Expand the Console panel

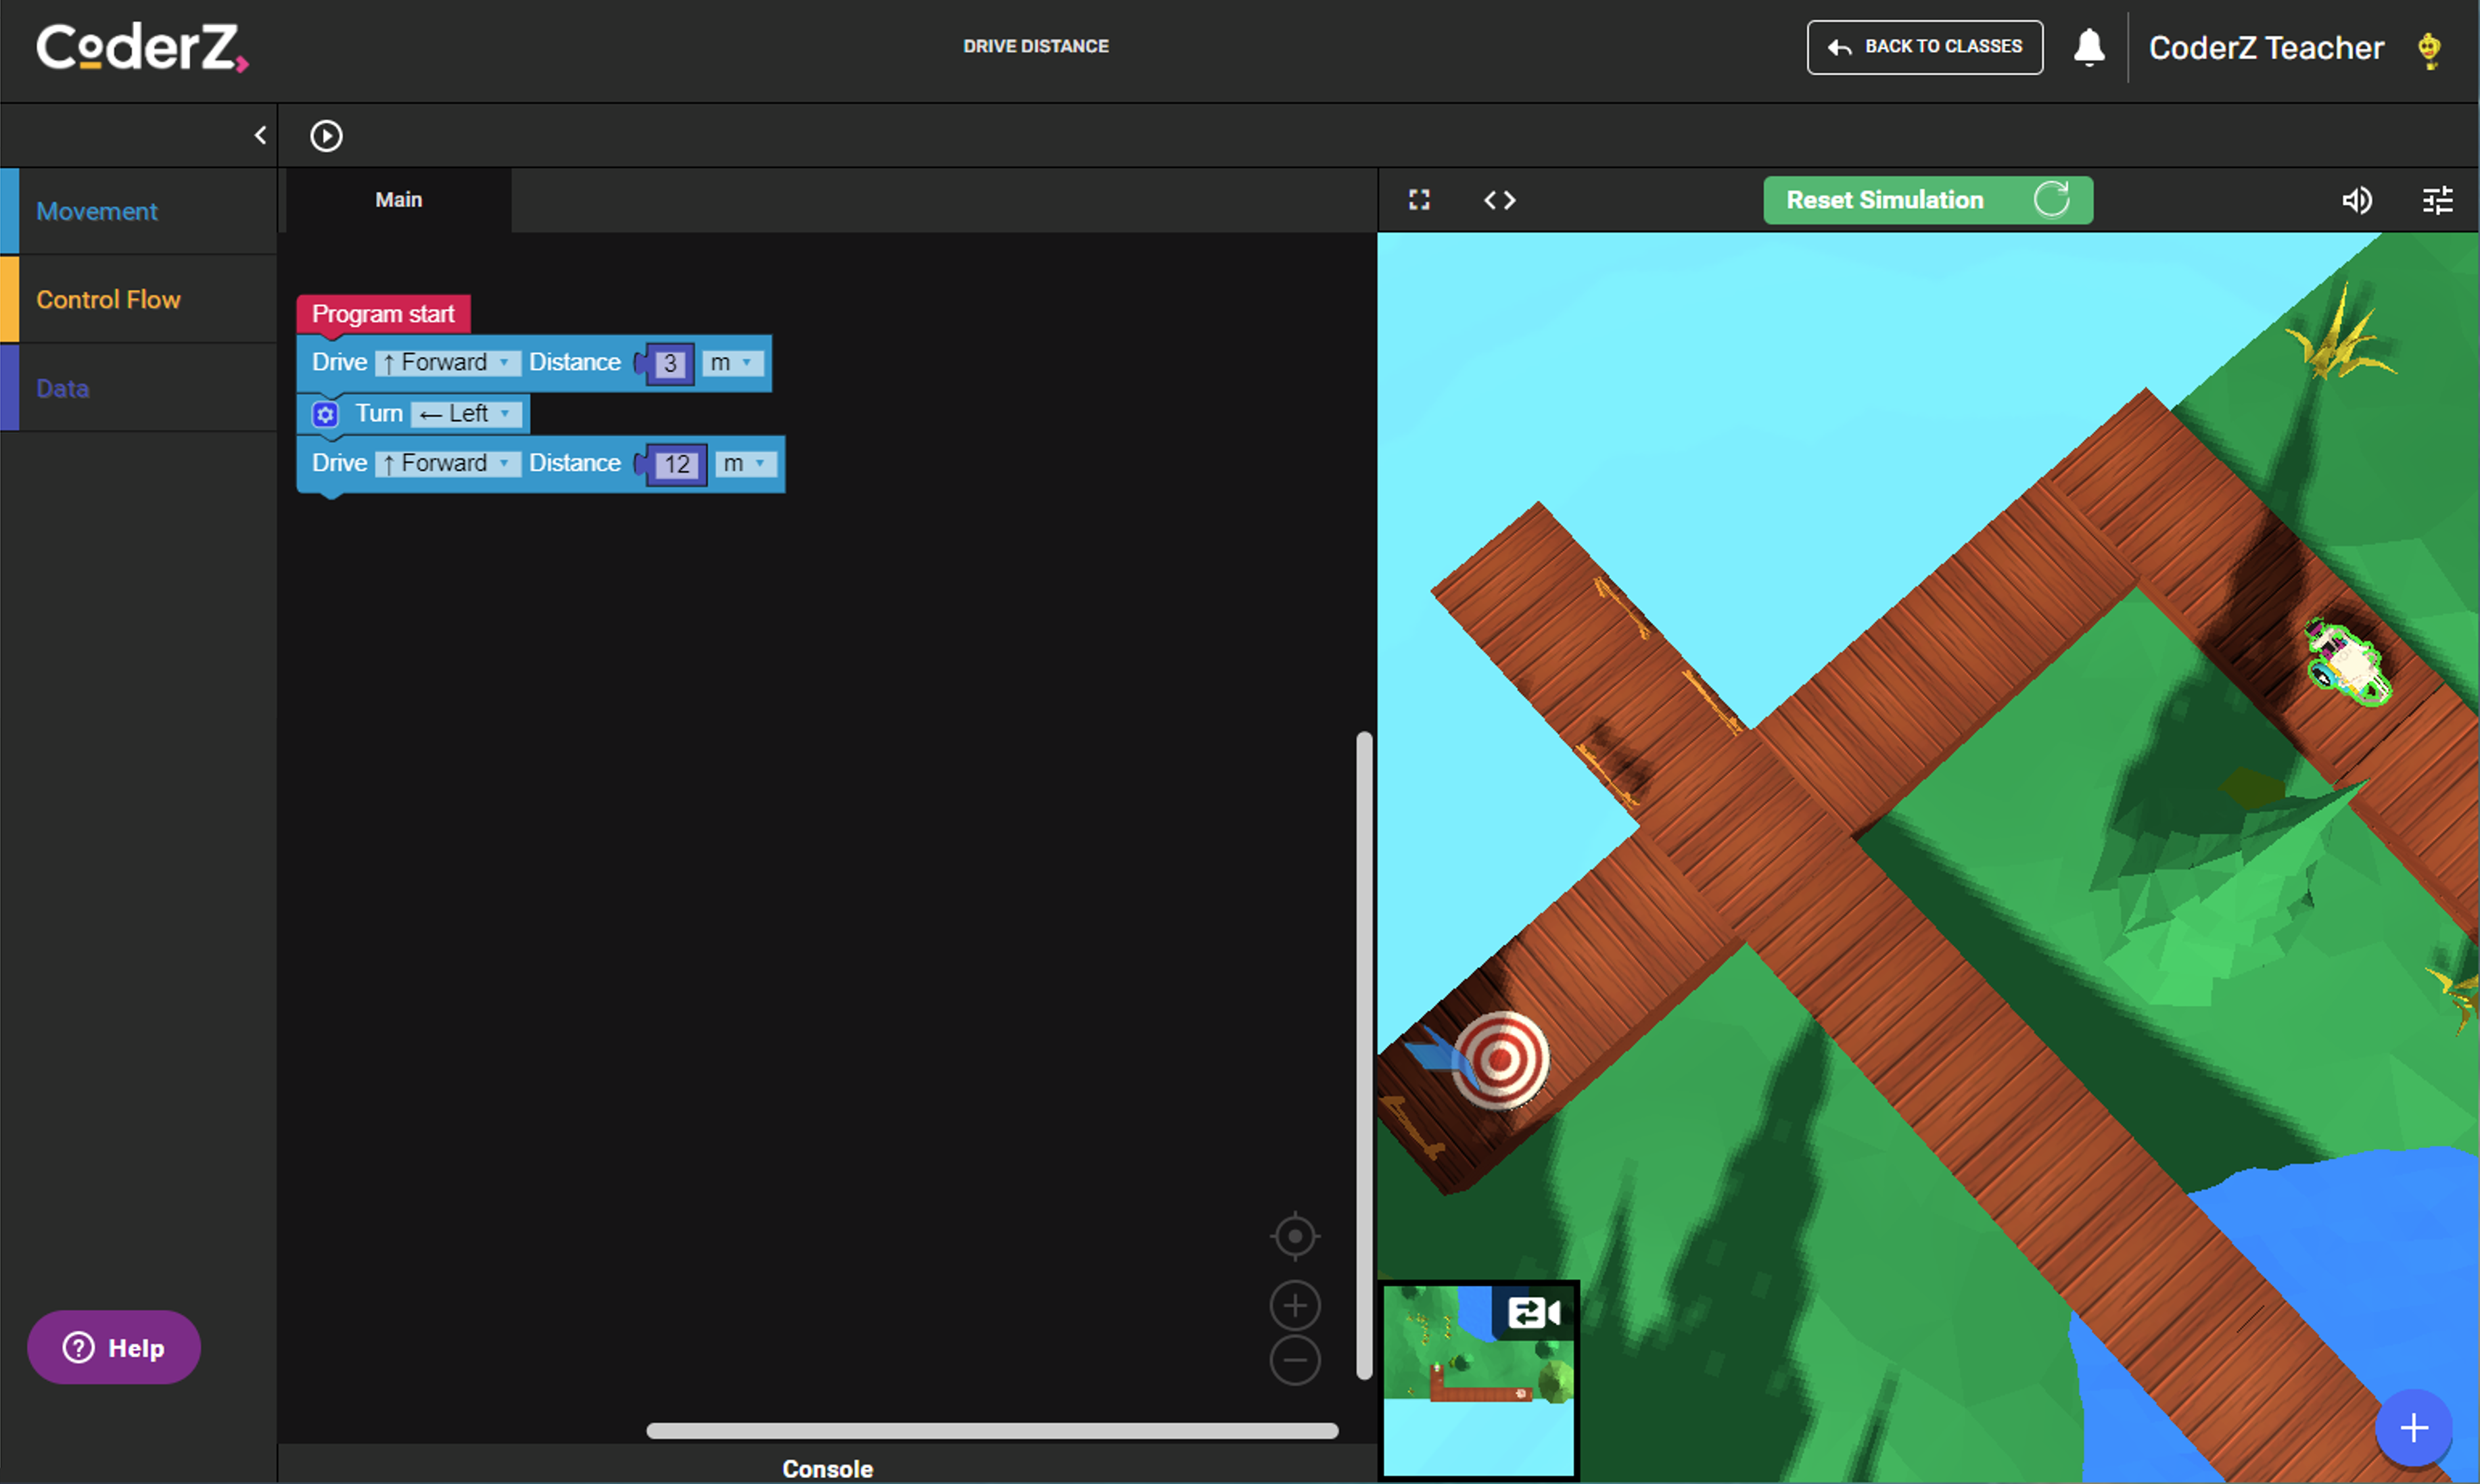[827, 1468]
